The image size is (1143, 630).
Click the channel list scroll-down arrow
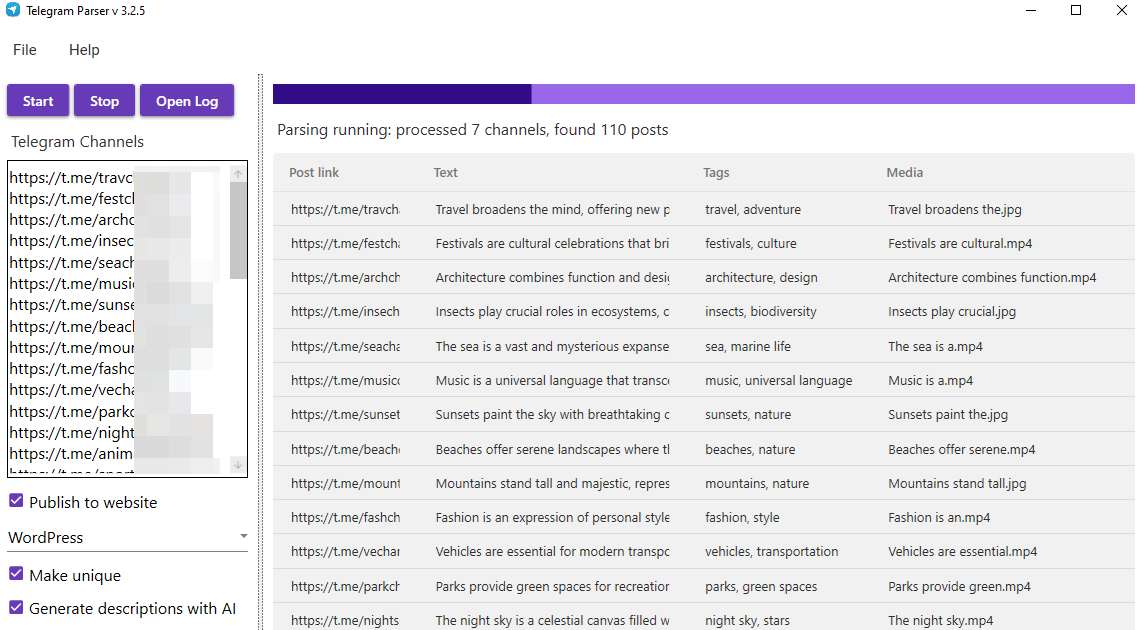point(238,464)
